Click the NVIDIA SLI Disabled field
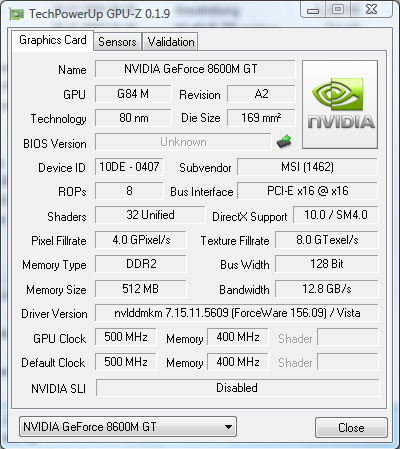Viewport: 400px width, 449px height. pos(238,388)
